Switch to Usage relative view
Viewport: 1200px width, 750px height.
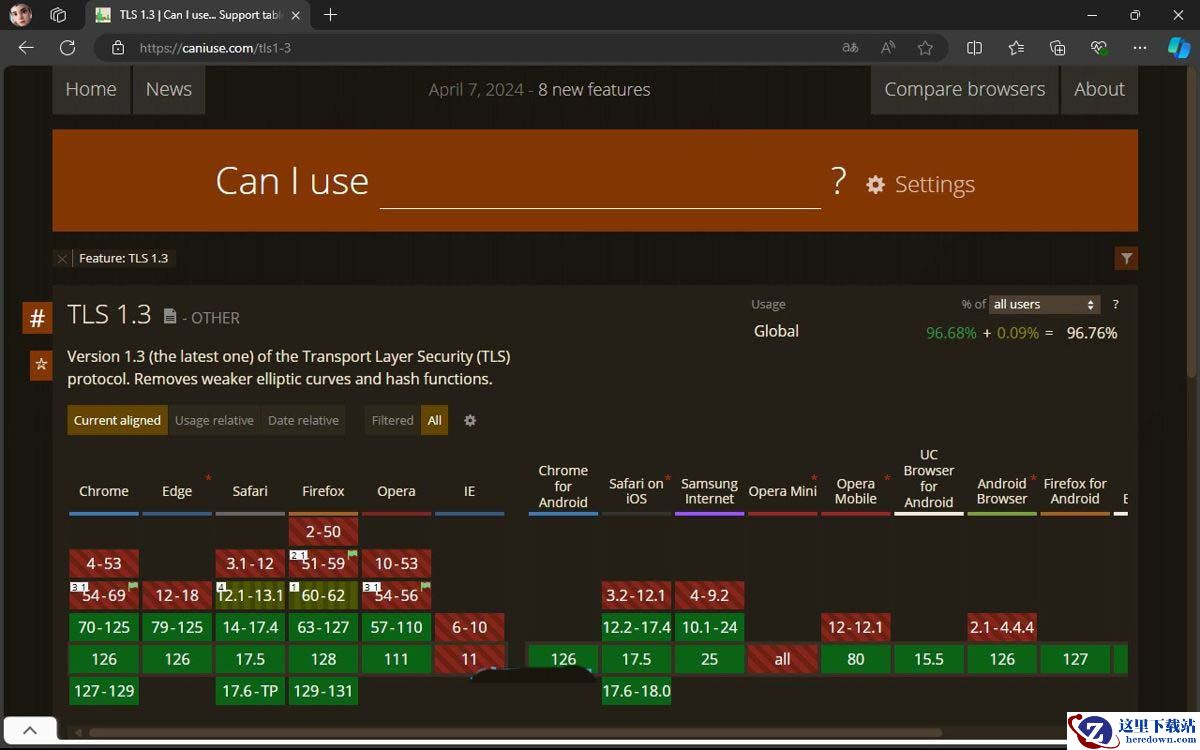[214, 420]
